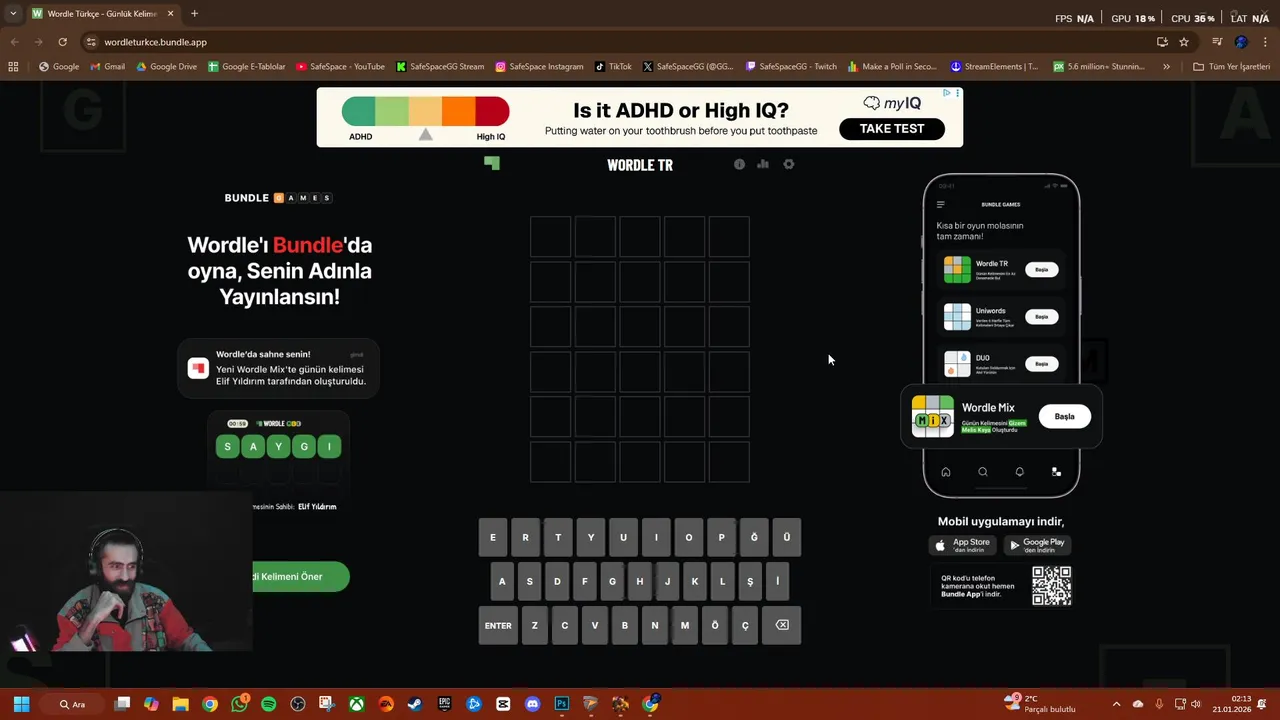
Task: Bookmark this page with the star icon
Action: pyautogui.click(x=1184, y=42)
